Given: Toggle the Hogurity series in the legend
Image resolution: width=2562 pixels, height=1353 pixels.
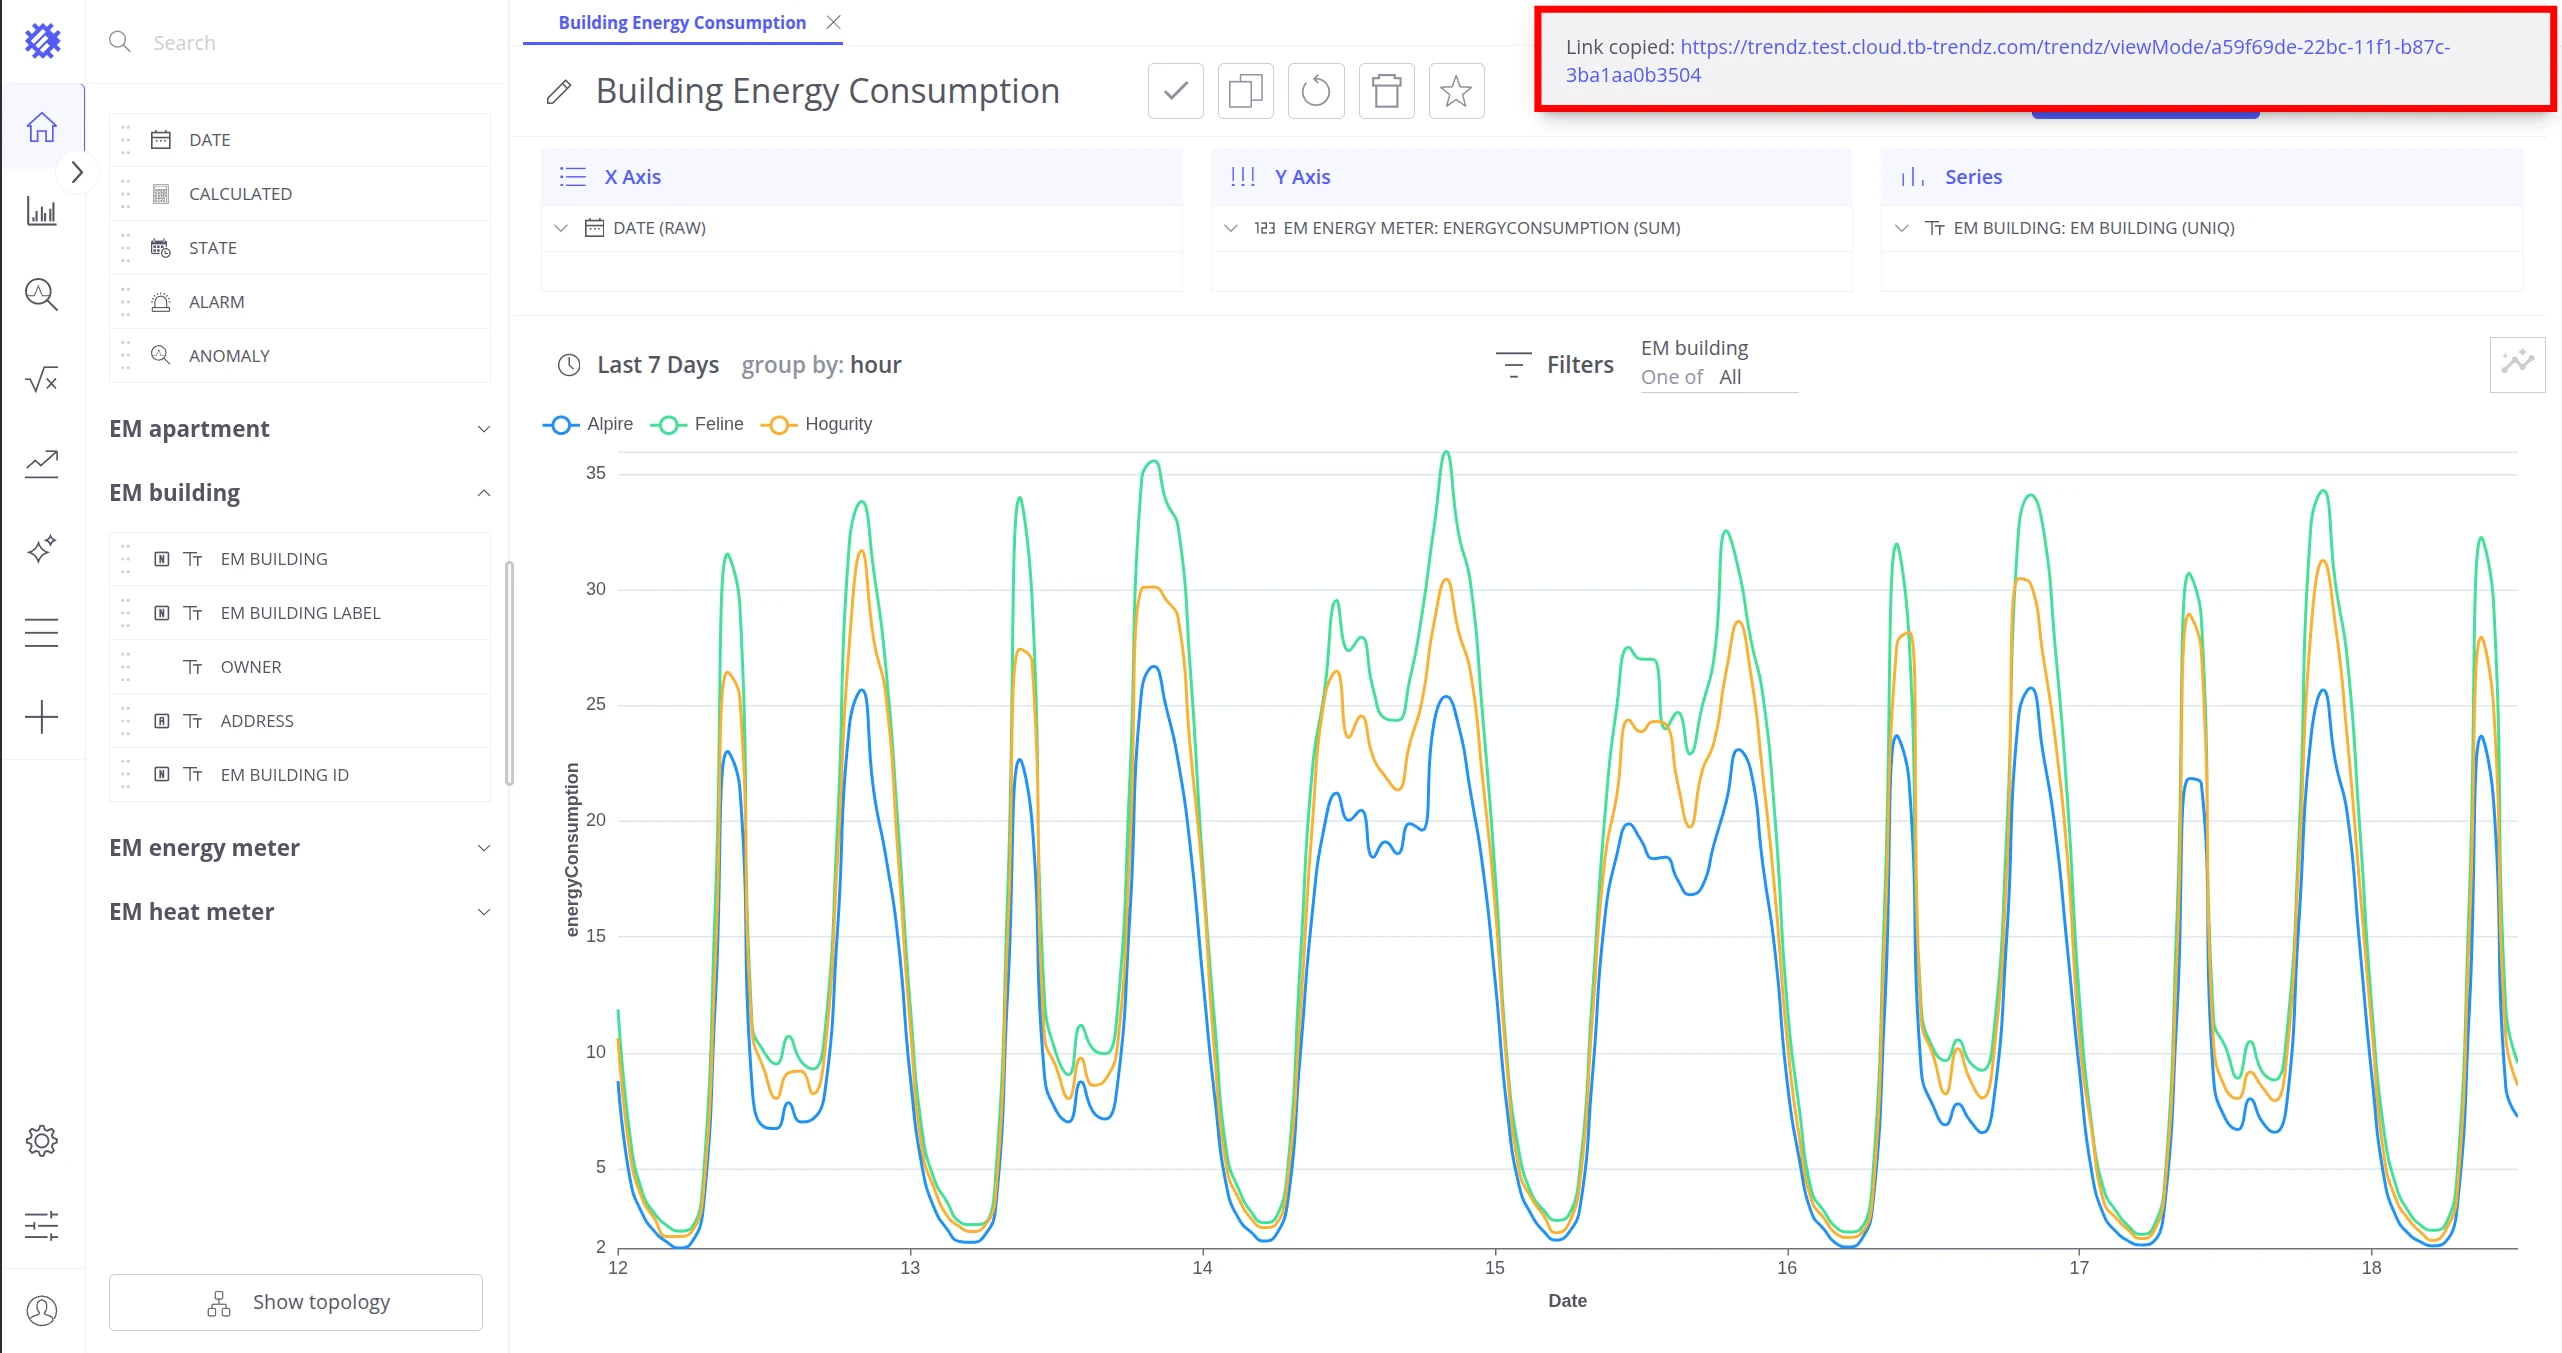Looking at the screenshot, I should point(816,424).
